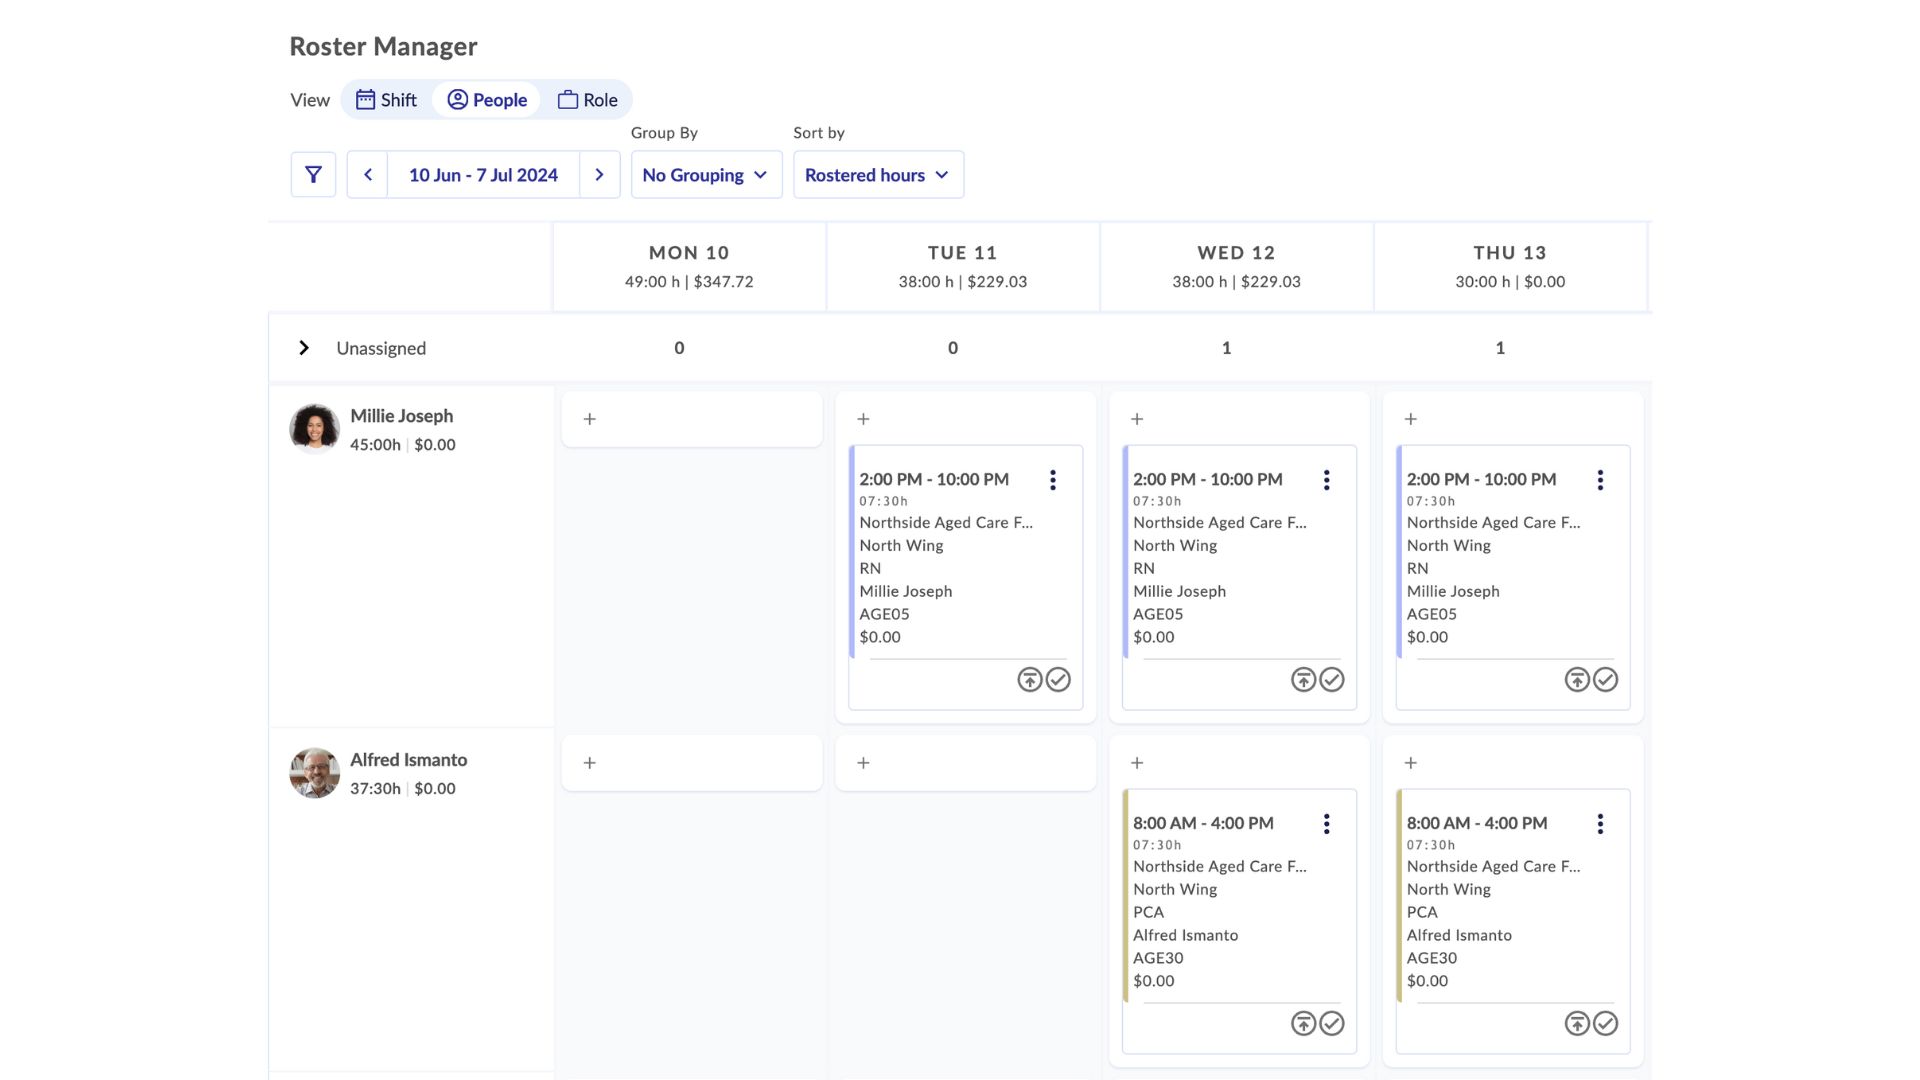Image resolution: width=1920 pixels, height=1080 pixels.
Task: Switch to Shift view tab
Action: pyautogui.click(x=387, y=100)
